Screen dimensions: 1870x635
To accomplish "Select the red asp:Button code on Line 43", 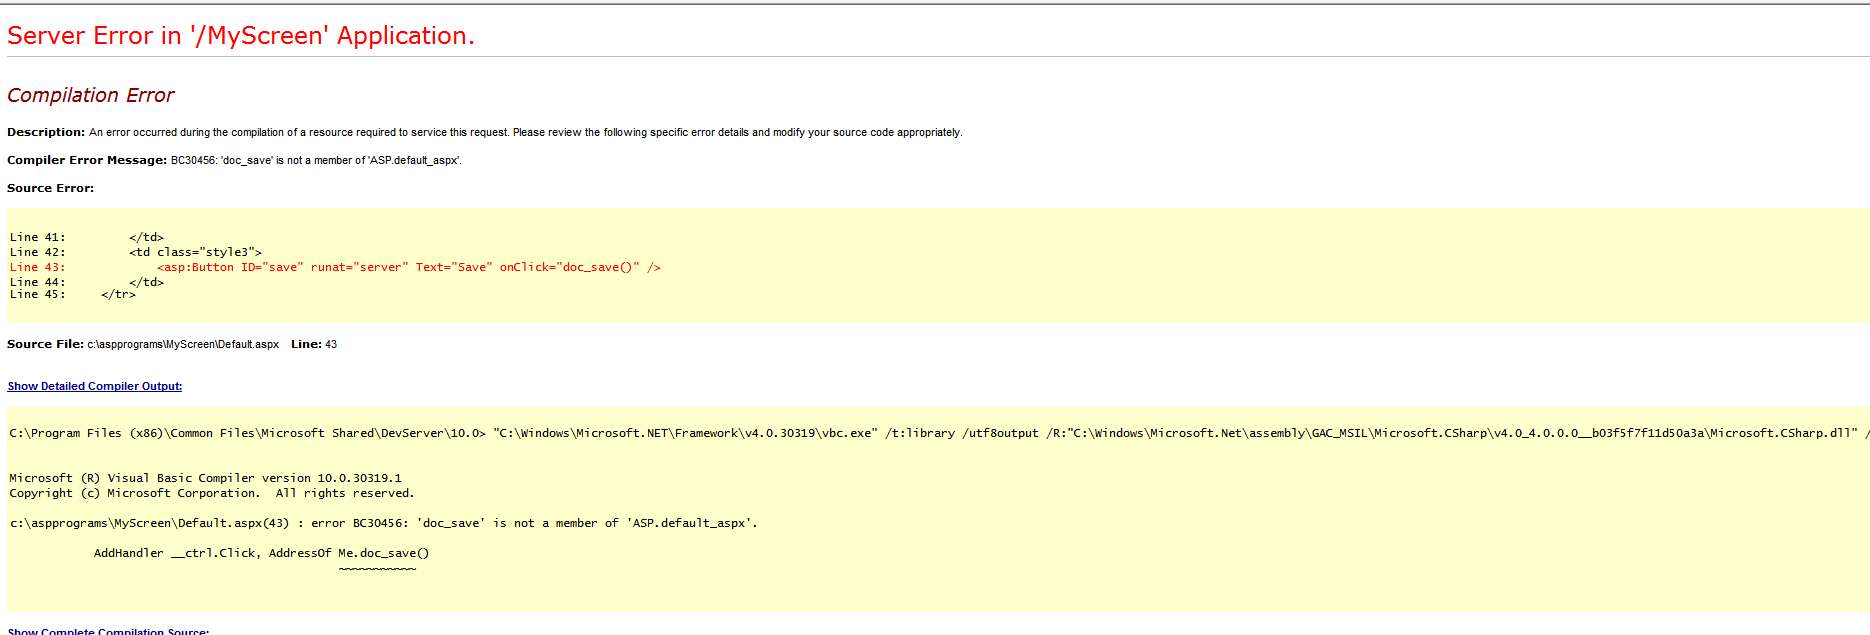I will (408, 267).
